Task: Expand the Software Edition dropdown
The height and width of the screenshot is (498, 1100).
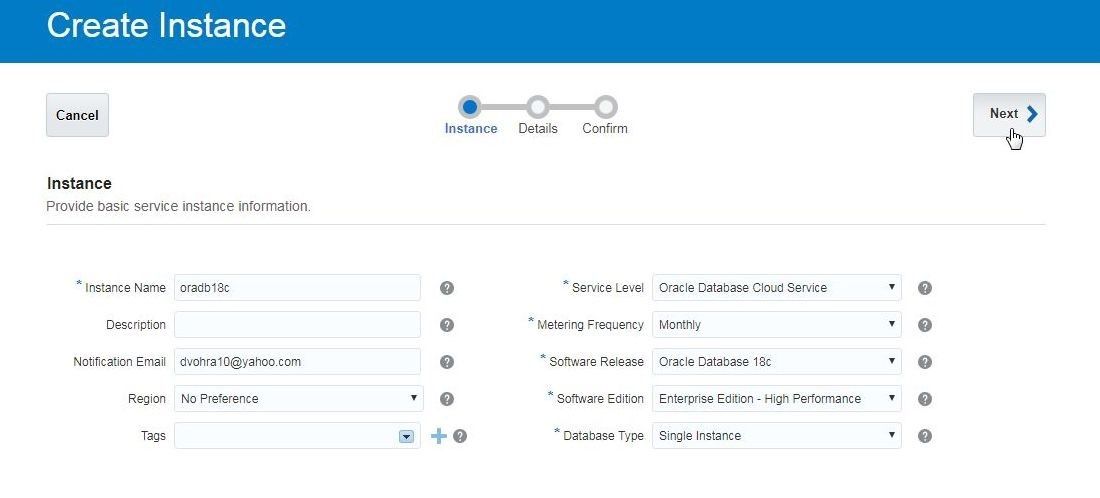Action: coord(777,398)
